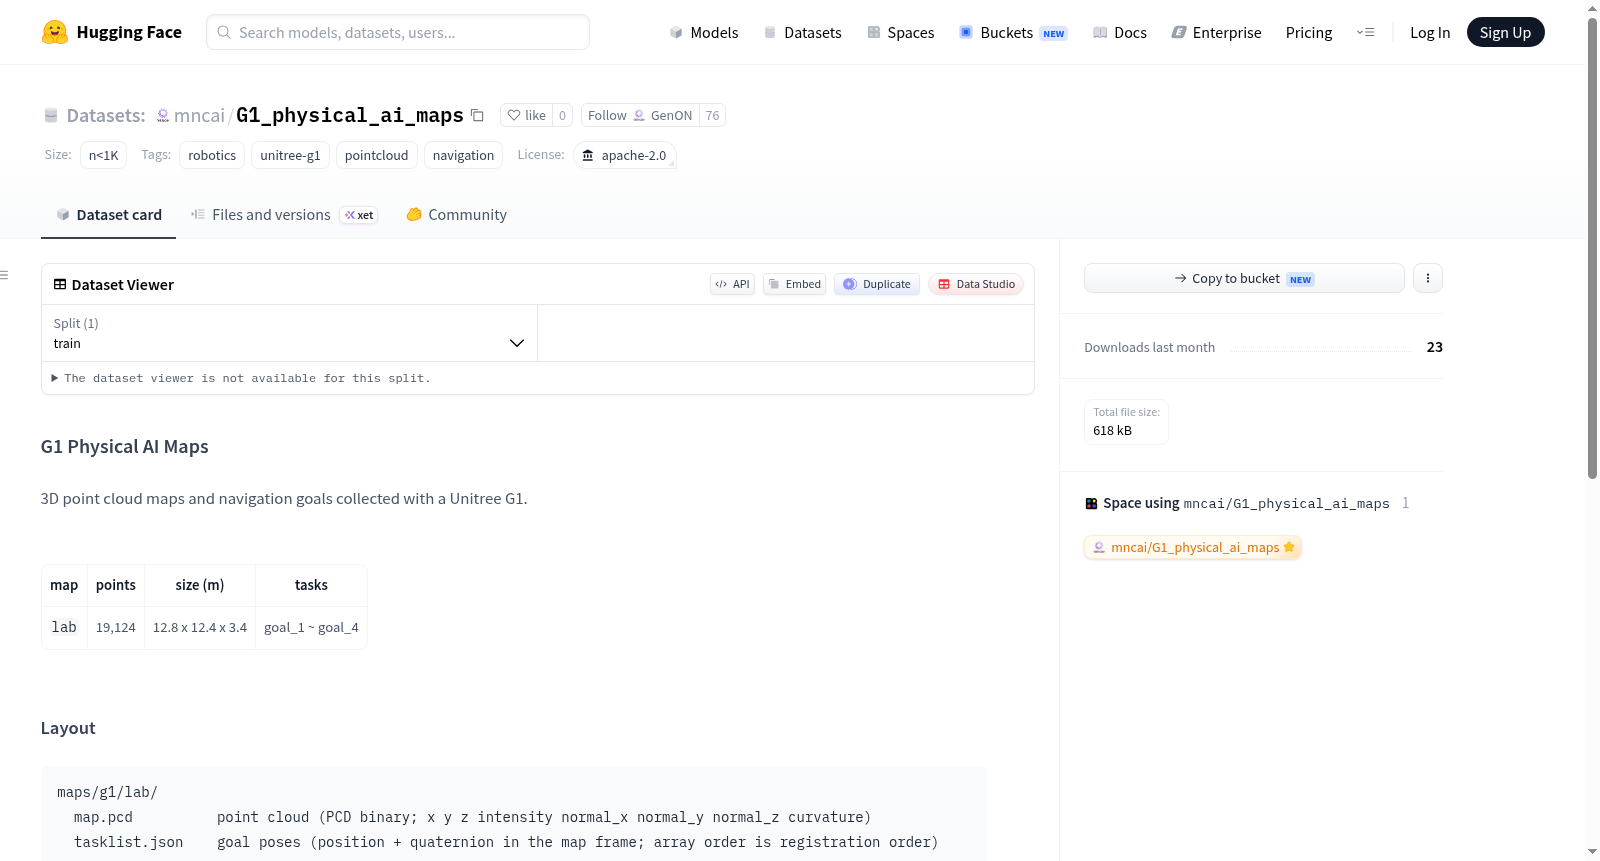Click the '12.8 x 12.4 x 3.4' size cell
1600x861 pixels.
(x=200, y=627)
